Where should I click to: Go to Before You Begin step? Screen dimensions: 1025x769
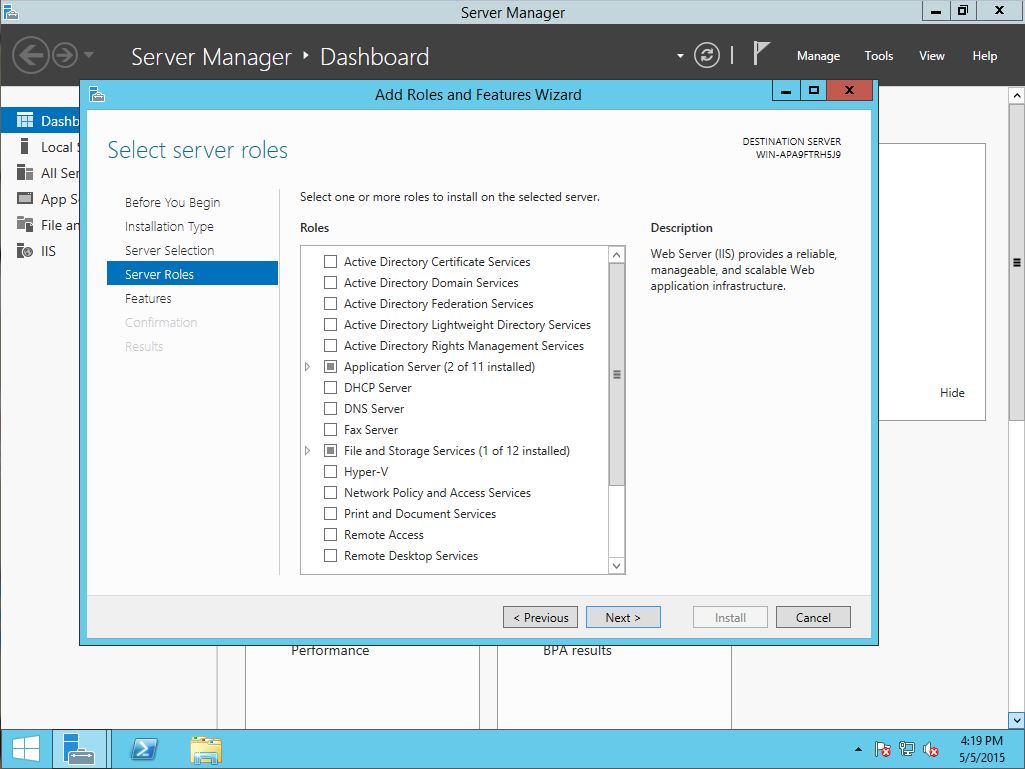point(173,202)
